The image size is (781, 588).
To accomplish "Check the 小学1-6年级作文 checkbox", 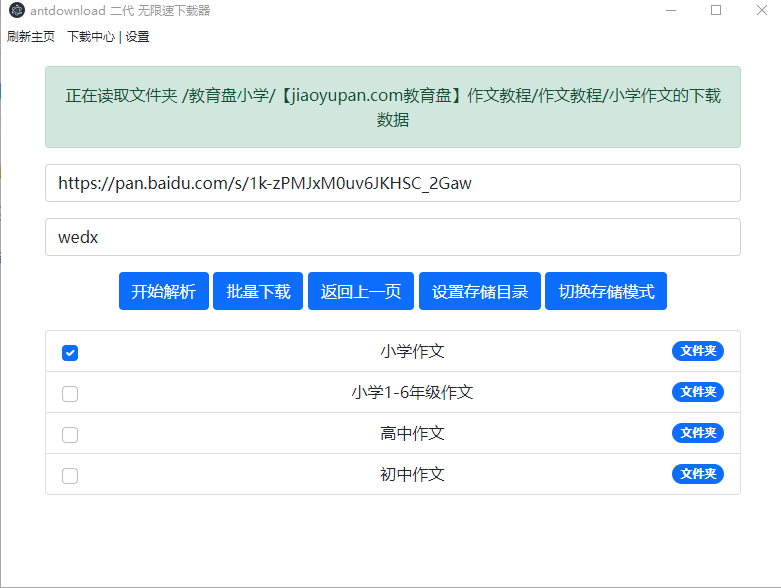I will pyautogui.click(x=70, y=394).
